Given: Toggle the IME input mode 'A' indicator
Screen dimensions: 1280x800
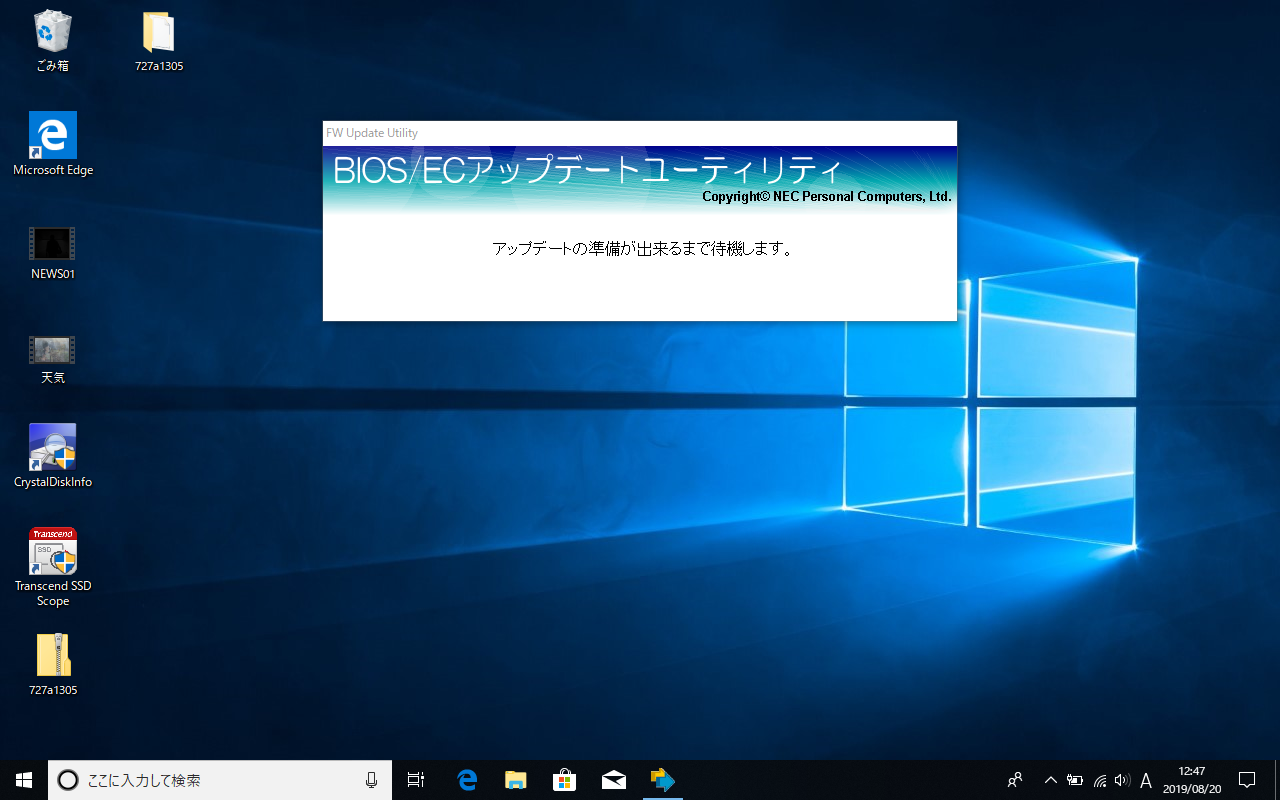Looking at the screenshot, I should [1146, 780].
